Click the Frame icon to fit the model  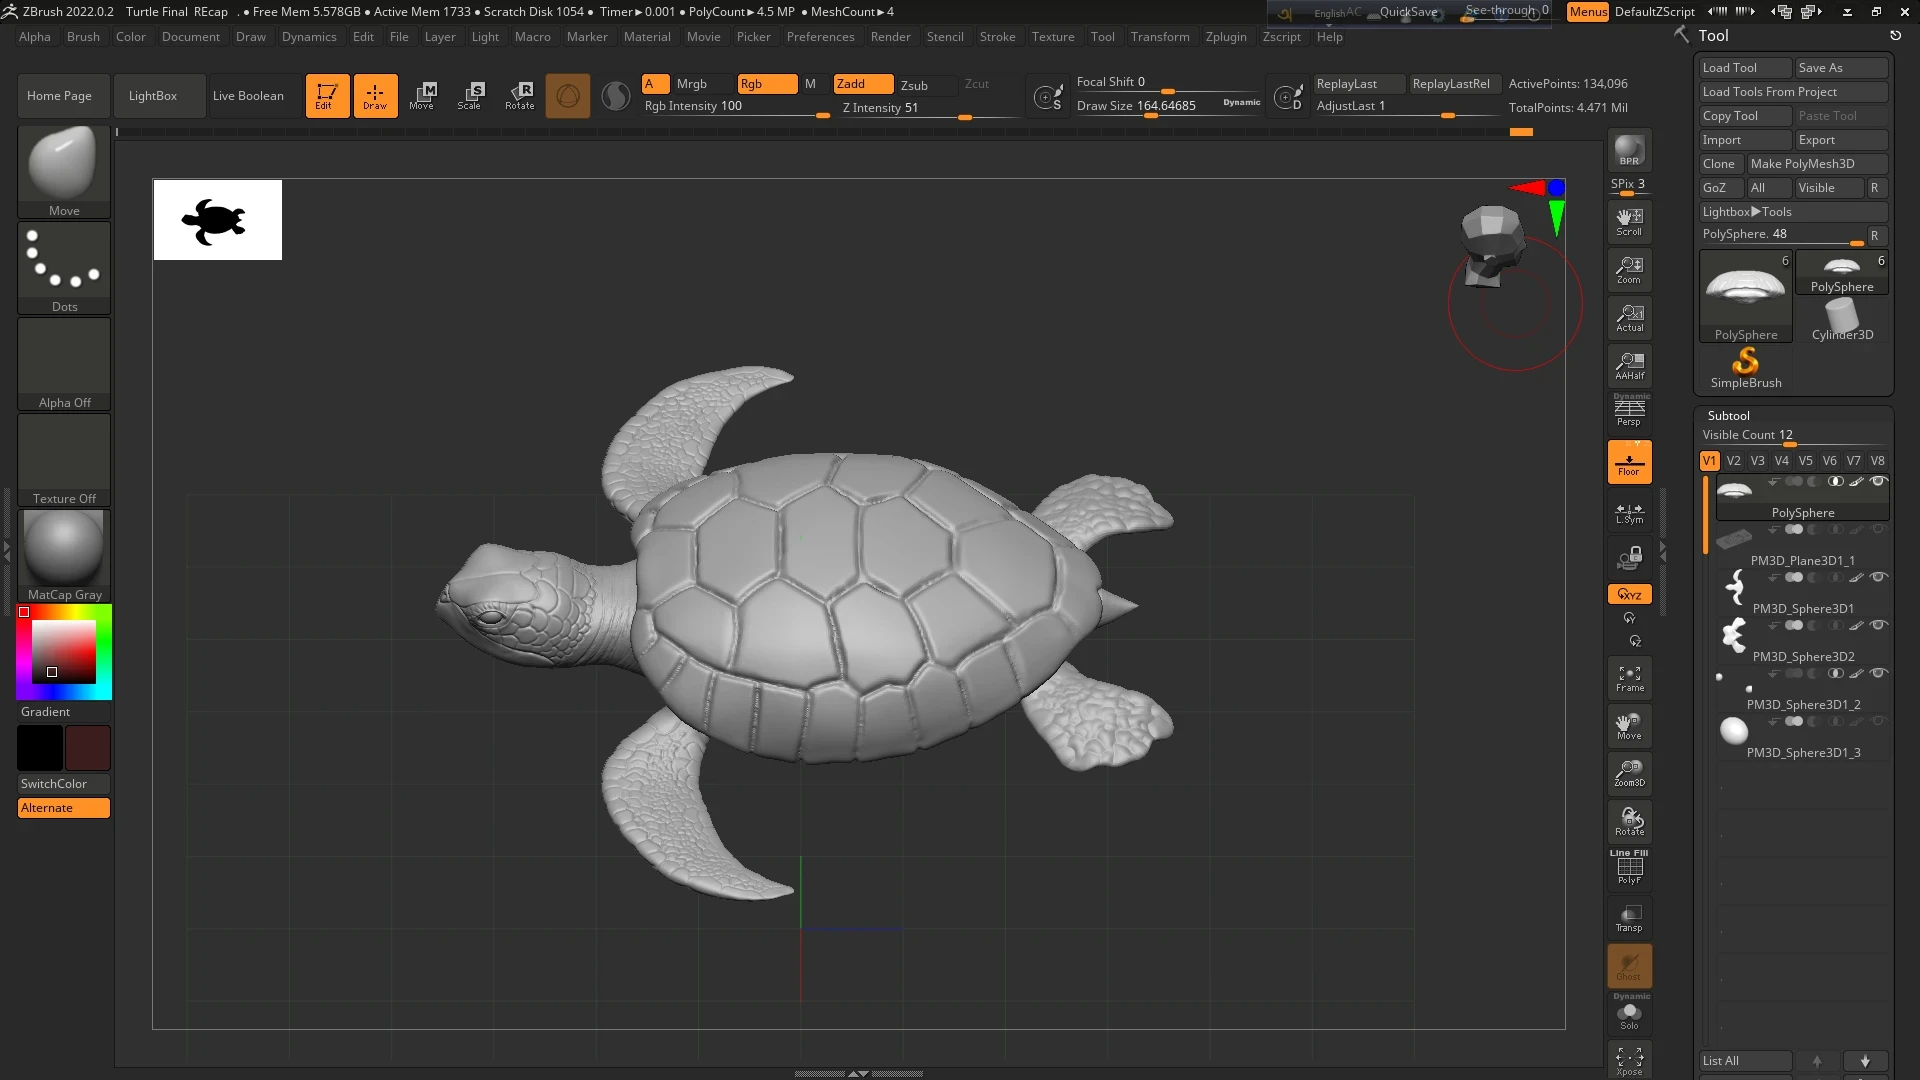coord(1629,677)
